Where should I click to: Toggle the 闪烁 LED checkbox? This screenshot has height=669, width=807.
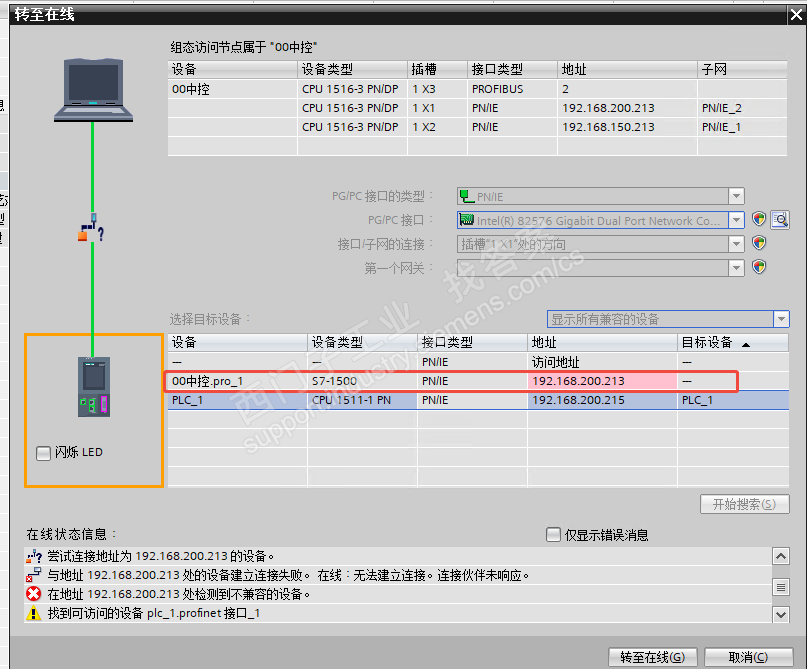[43, 453]
